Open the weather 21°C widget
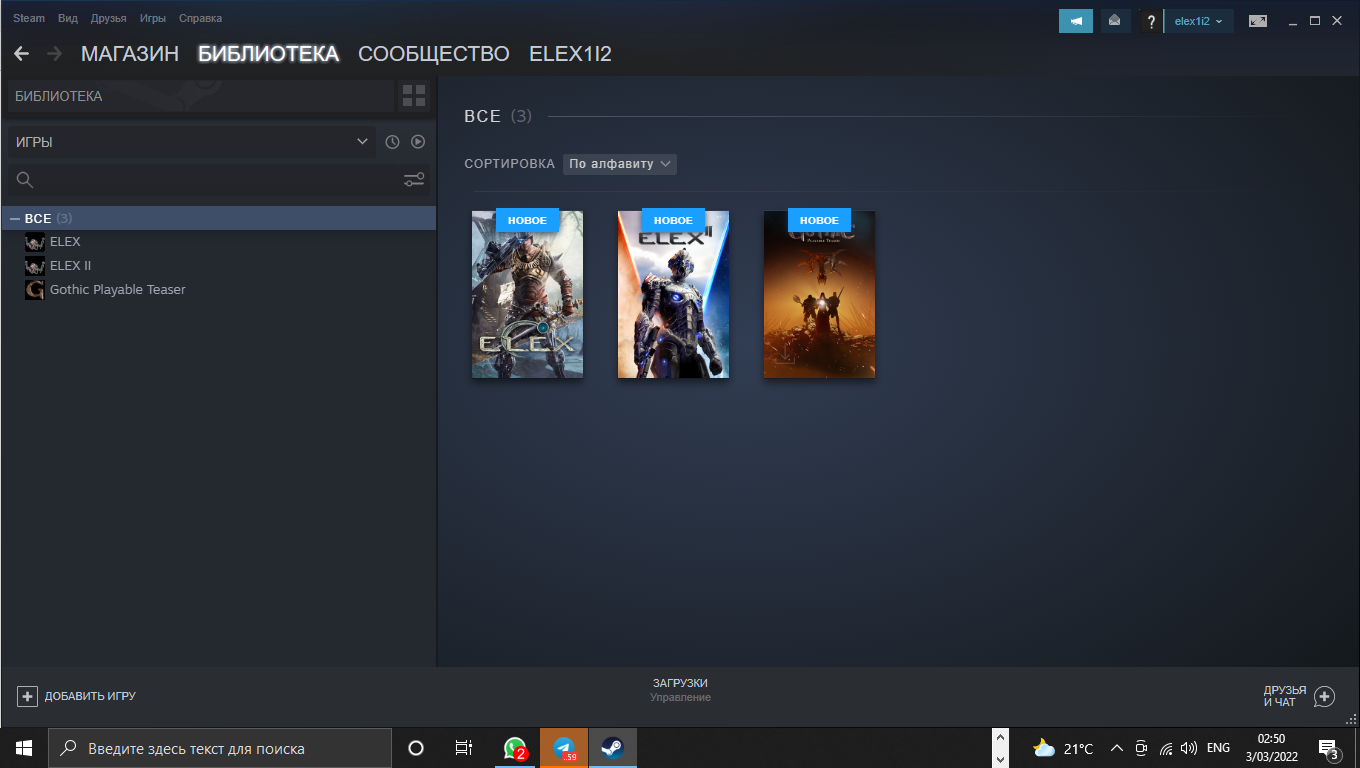The width and height of the screenshot is (1360, 768). tap(1064, 748)
